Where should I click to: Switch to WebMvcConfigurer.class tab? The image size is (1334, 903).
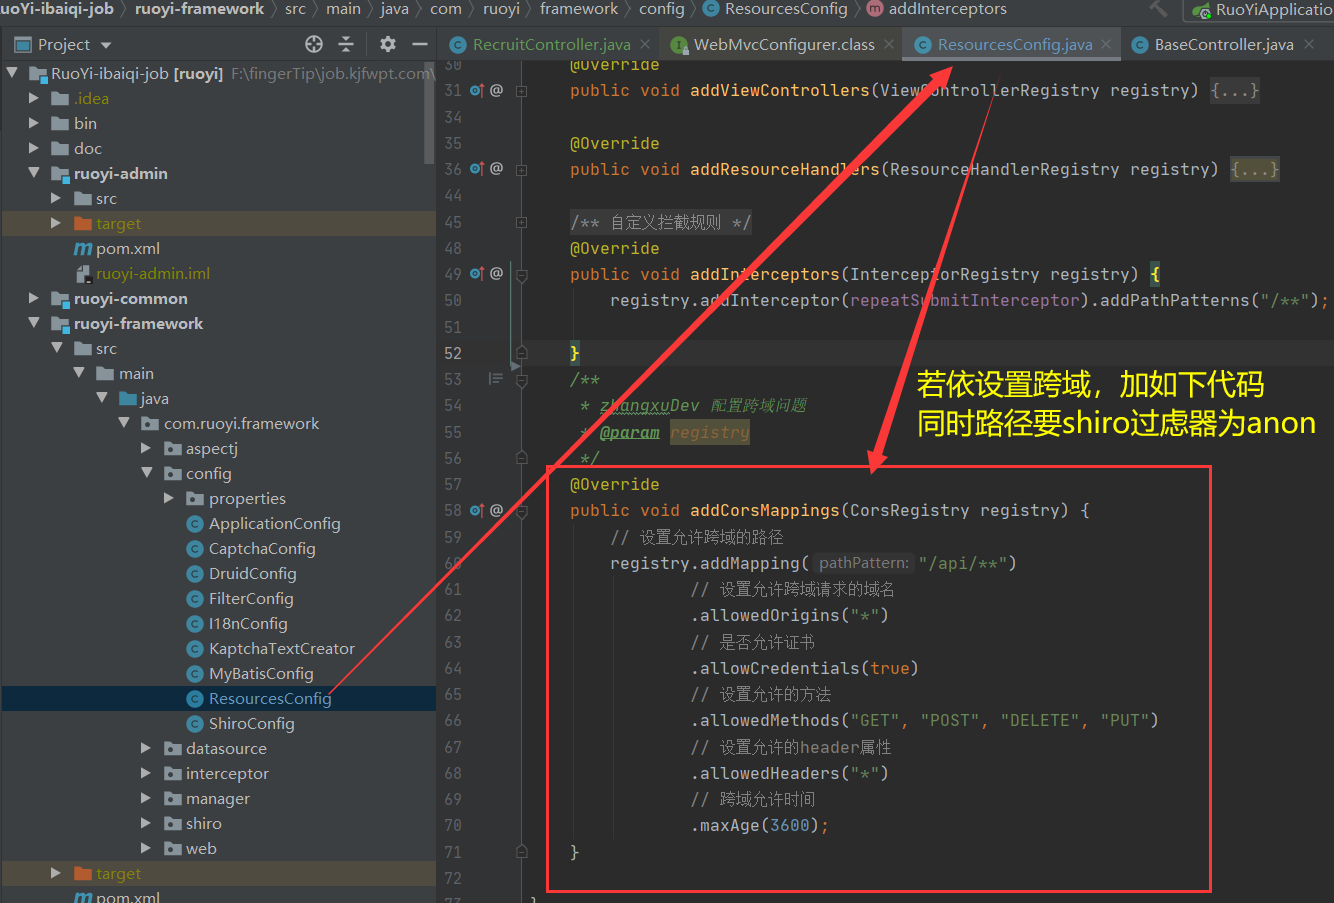pyautogui.click(x=784, y=44)
